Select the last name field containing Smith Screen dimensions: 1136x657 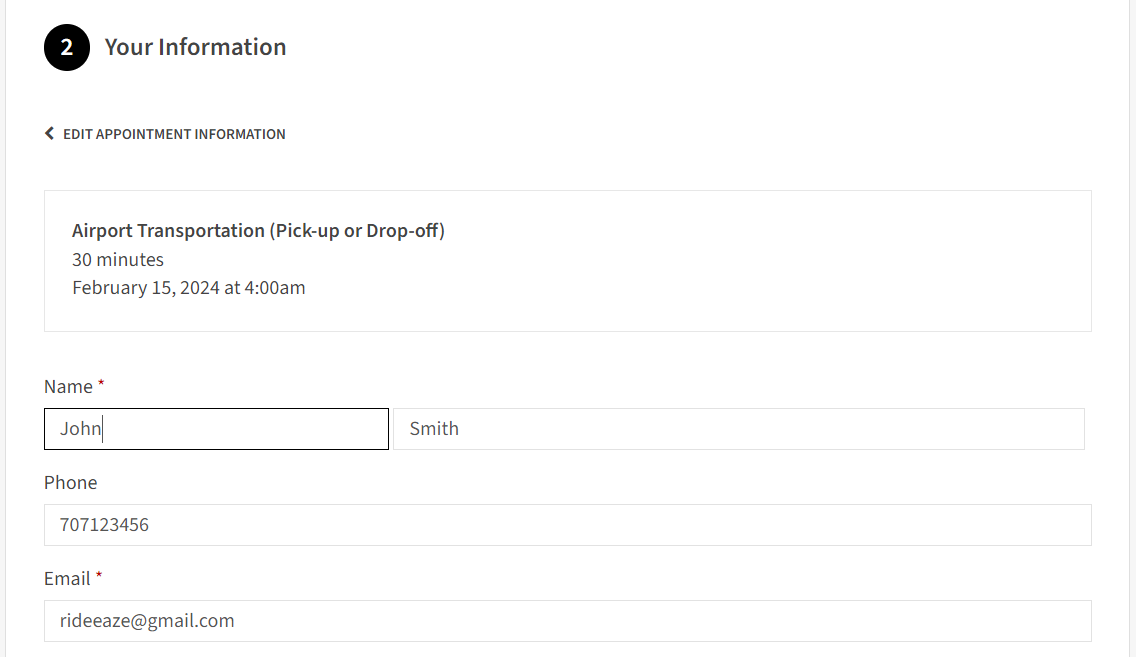point(738,429)
